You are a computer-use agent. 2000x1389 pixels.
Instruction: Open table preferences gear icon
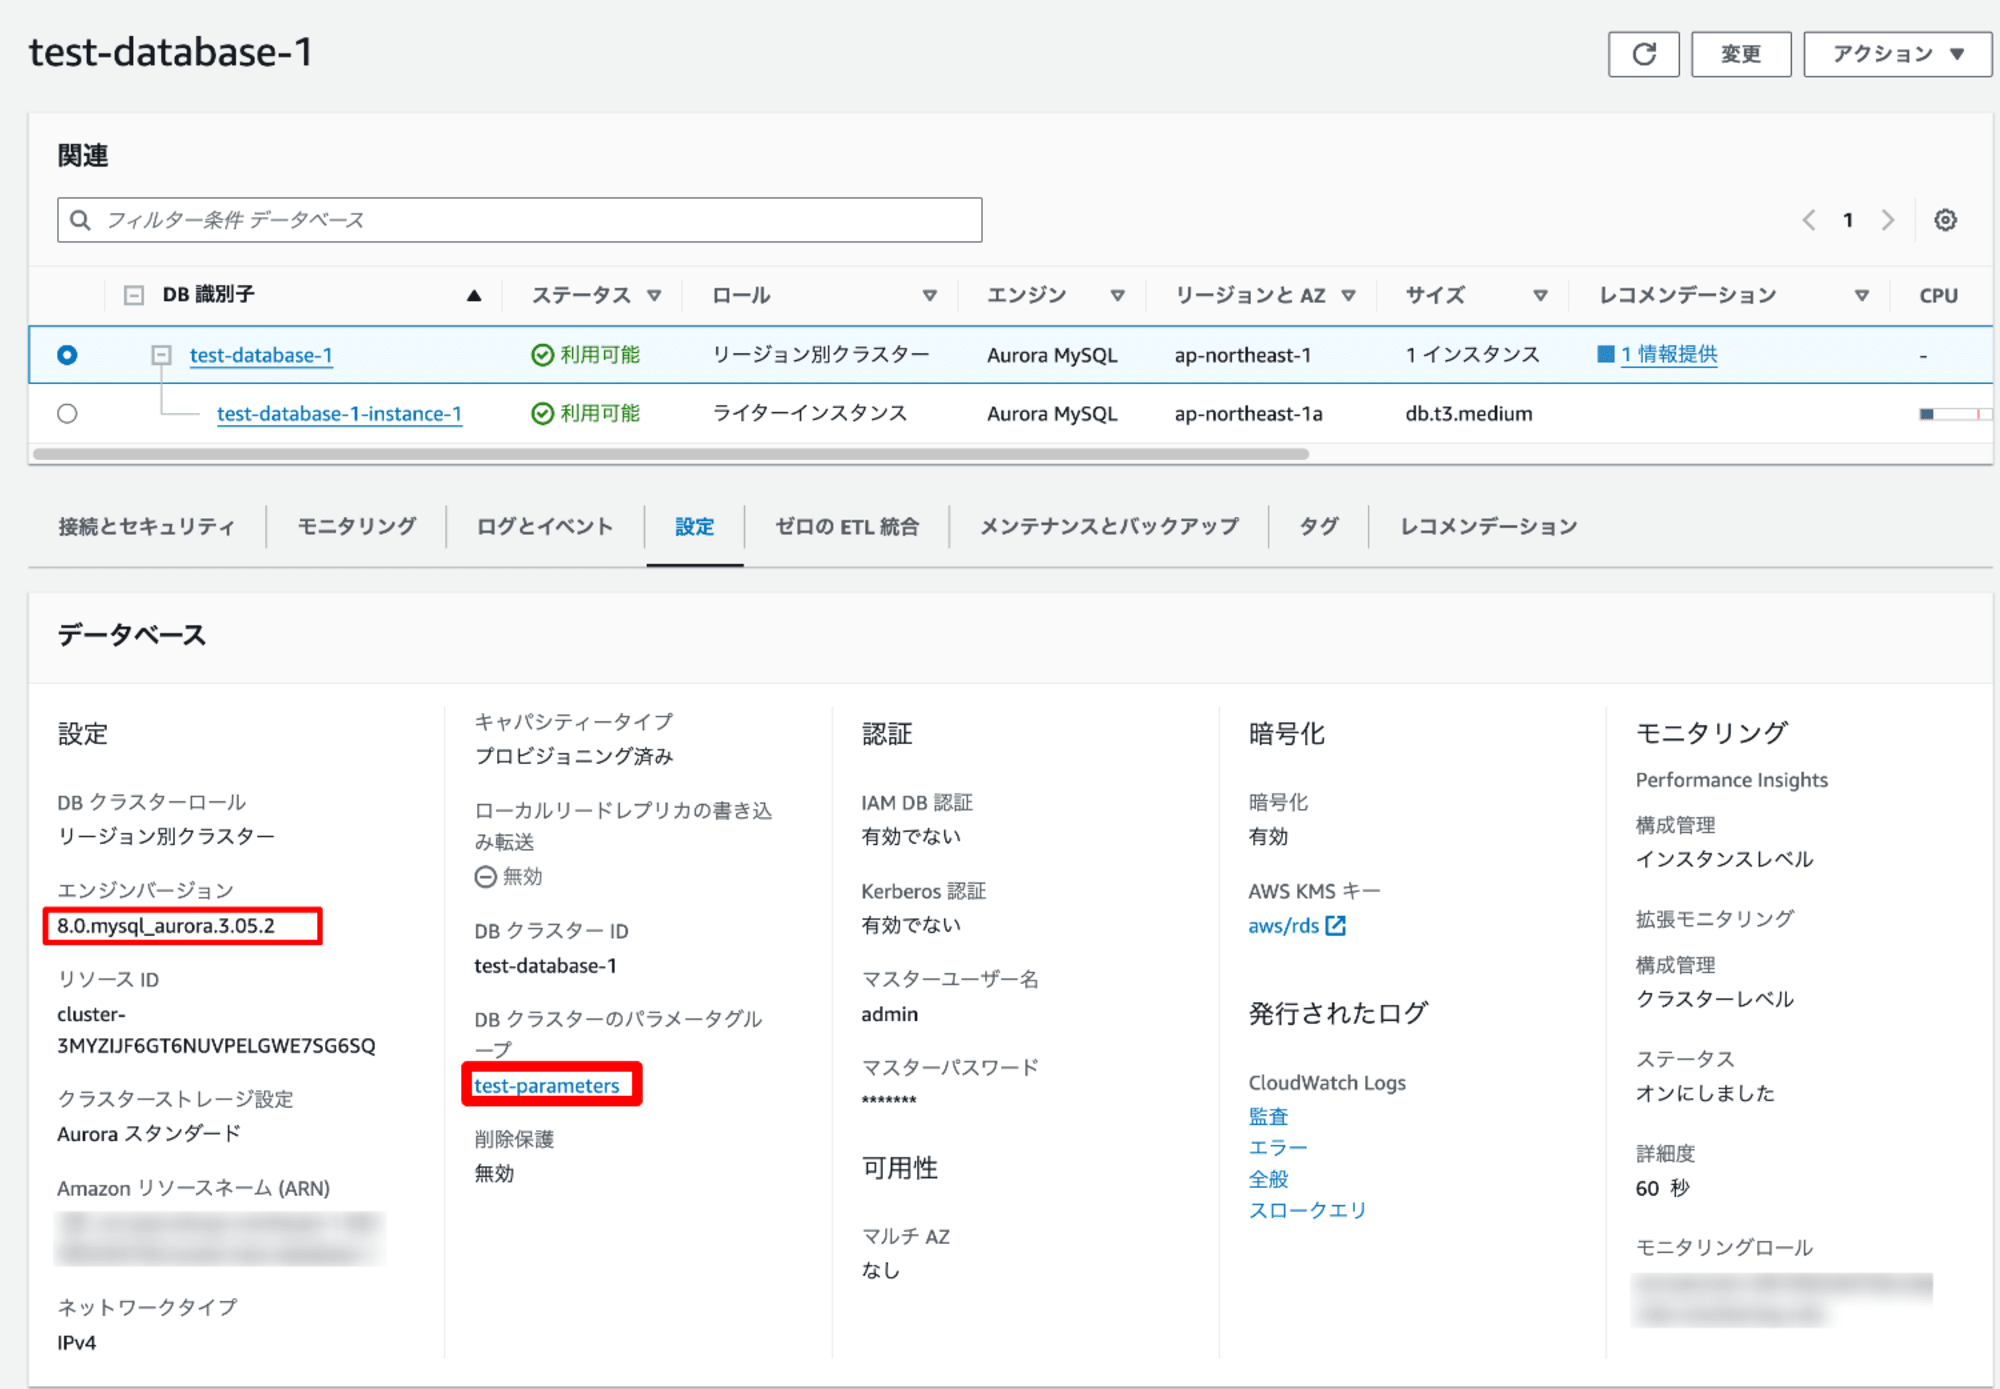pyautogui.click(x=1945, y=220)
